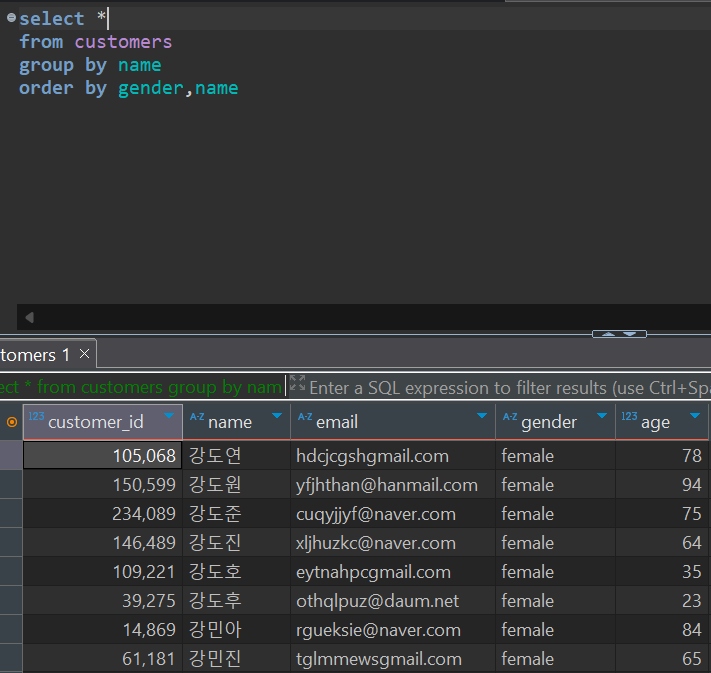The height and width of the screenshot is (673, 711).
Task: Select email cell eytnahpcgmail.com
Action: (x=393, y=571)
